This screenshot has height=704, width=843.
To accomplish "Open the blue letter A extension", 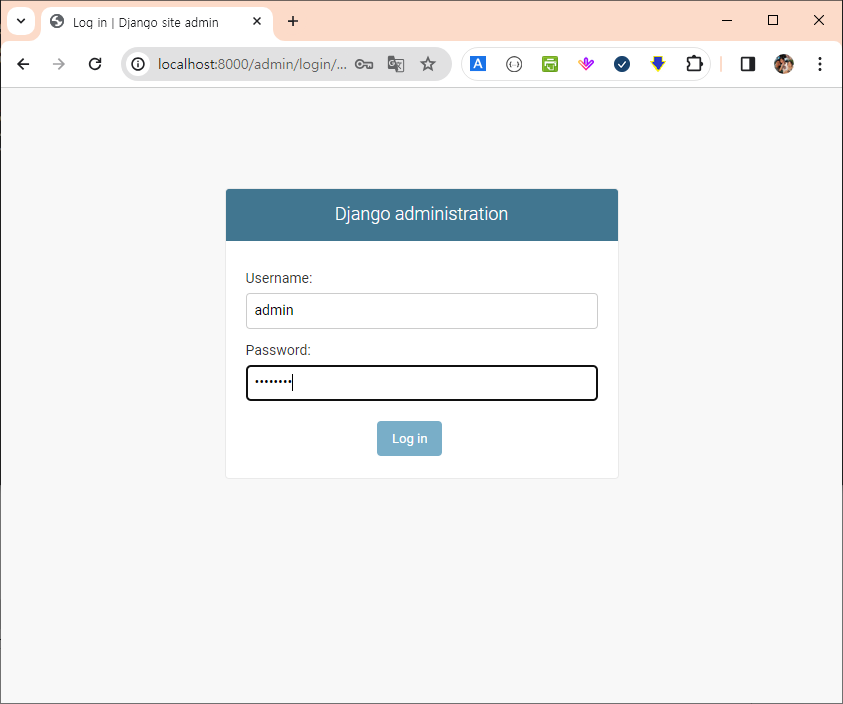I will [x=478, y=64].
